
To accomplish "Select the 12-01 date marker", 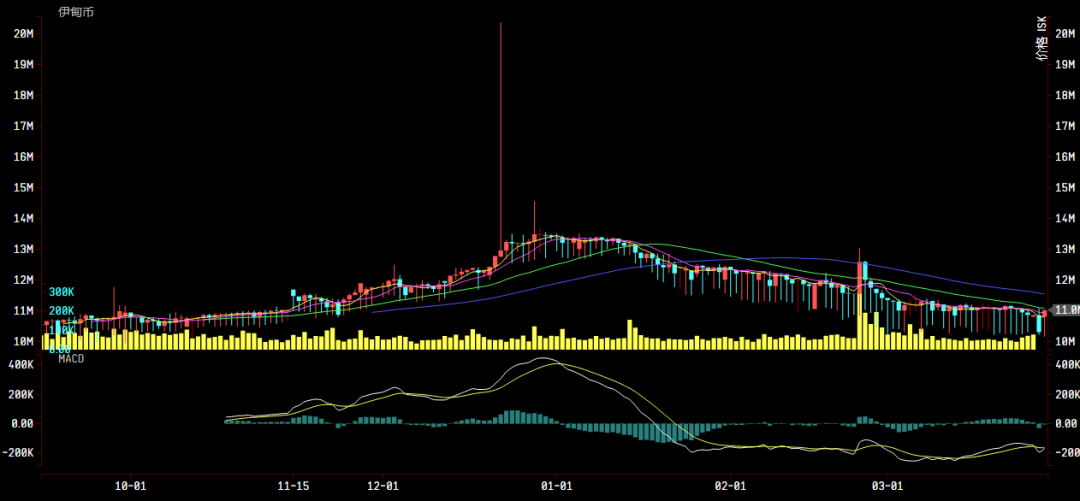I will pyautogui.click(x=384, y=486).
